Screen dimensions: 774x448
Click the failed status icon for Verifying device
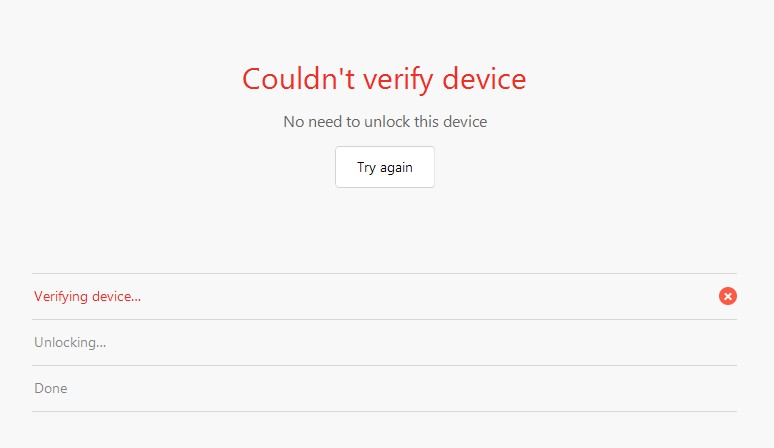point(728,296)
